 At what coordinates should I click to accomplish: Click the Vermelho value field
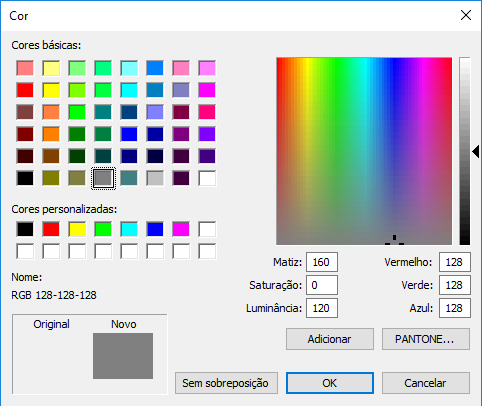point(455,262)
